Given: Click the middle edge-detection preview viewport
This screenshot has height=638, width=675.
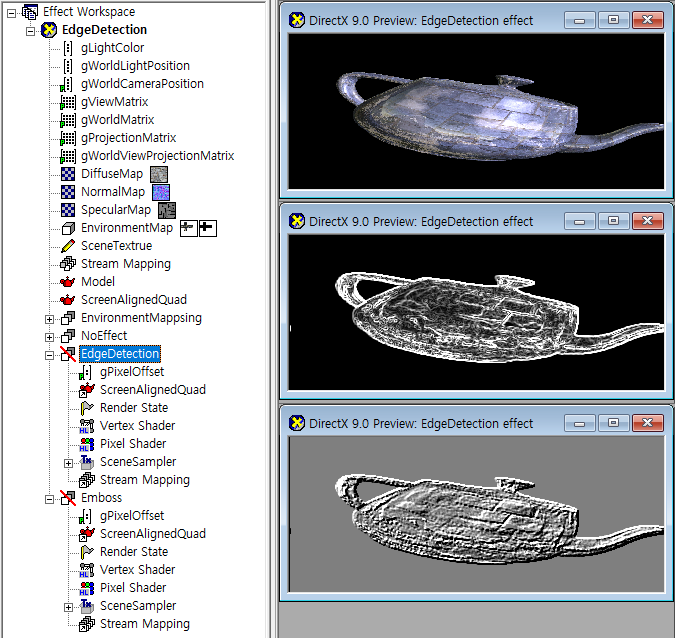Looking at the screenshot, I should point(476,313).
